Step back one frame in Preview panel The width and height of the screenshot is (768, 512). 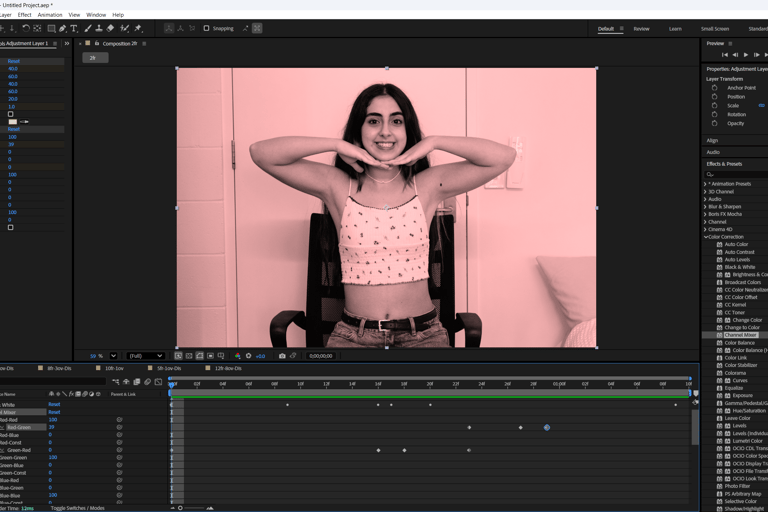(x=735, y=55)
